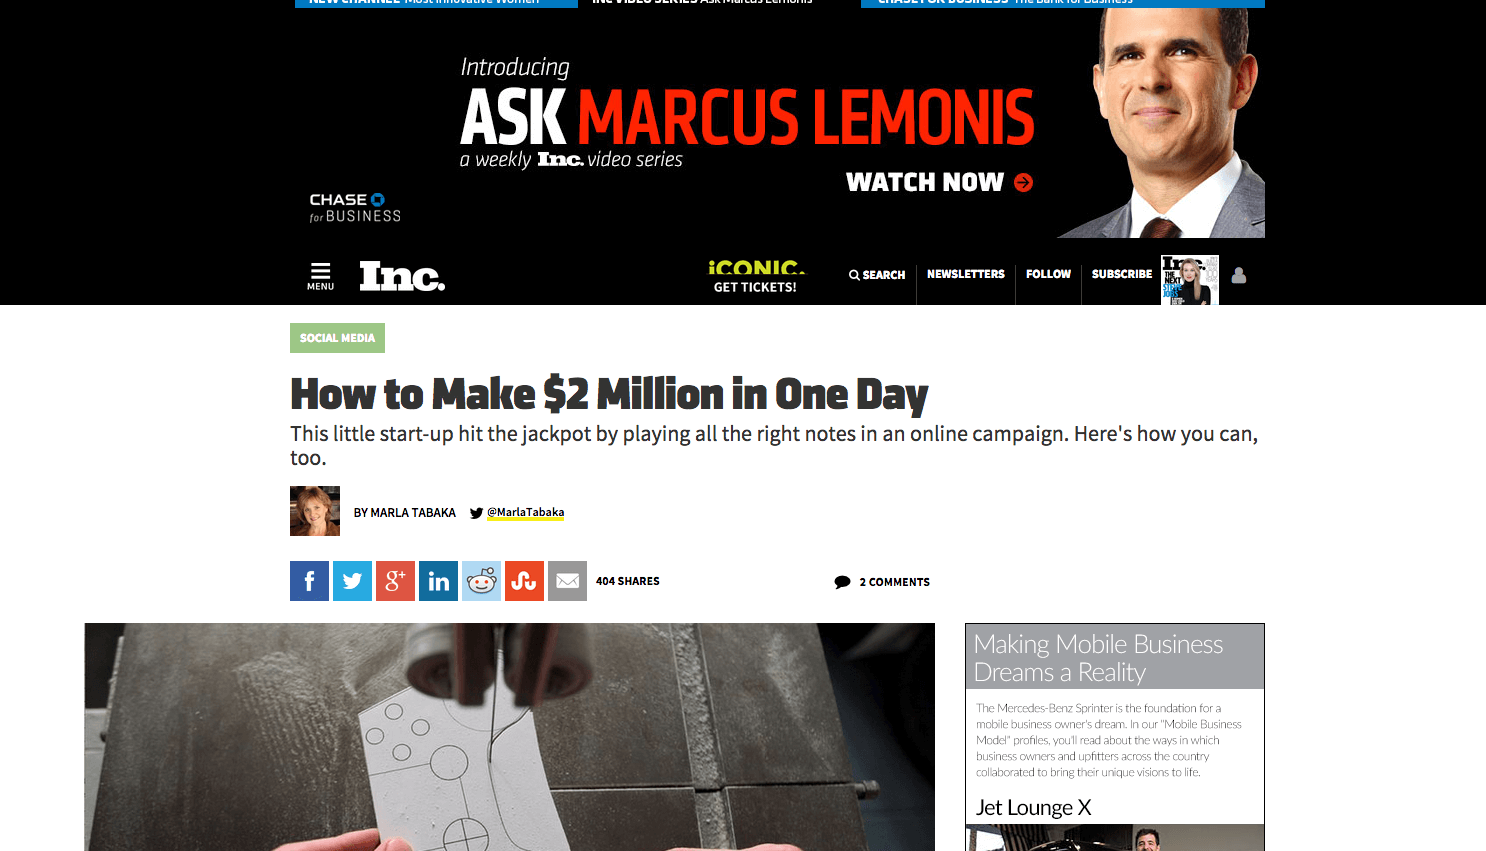The image size is (1486, 851).
Task: Open the SOCIAL MEDIA category tag
Action: pyautogui.click(x=337, y=338)
